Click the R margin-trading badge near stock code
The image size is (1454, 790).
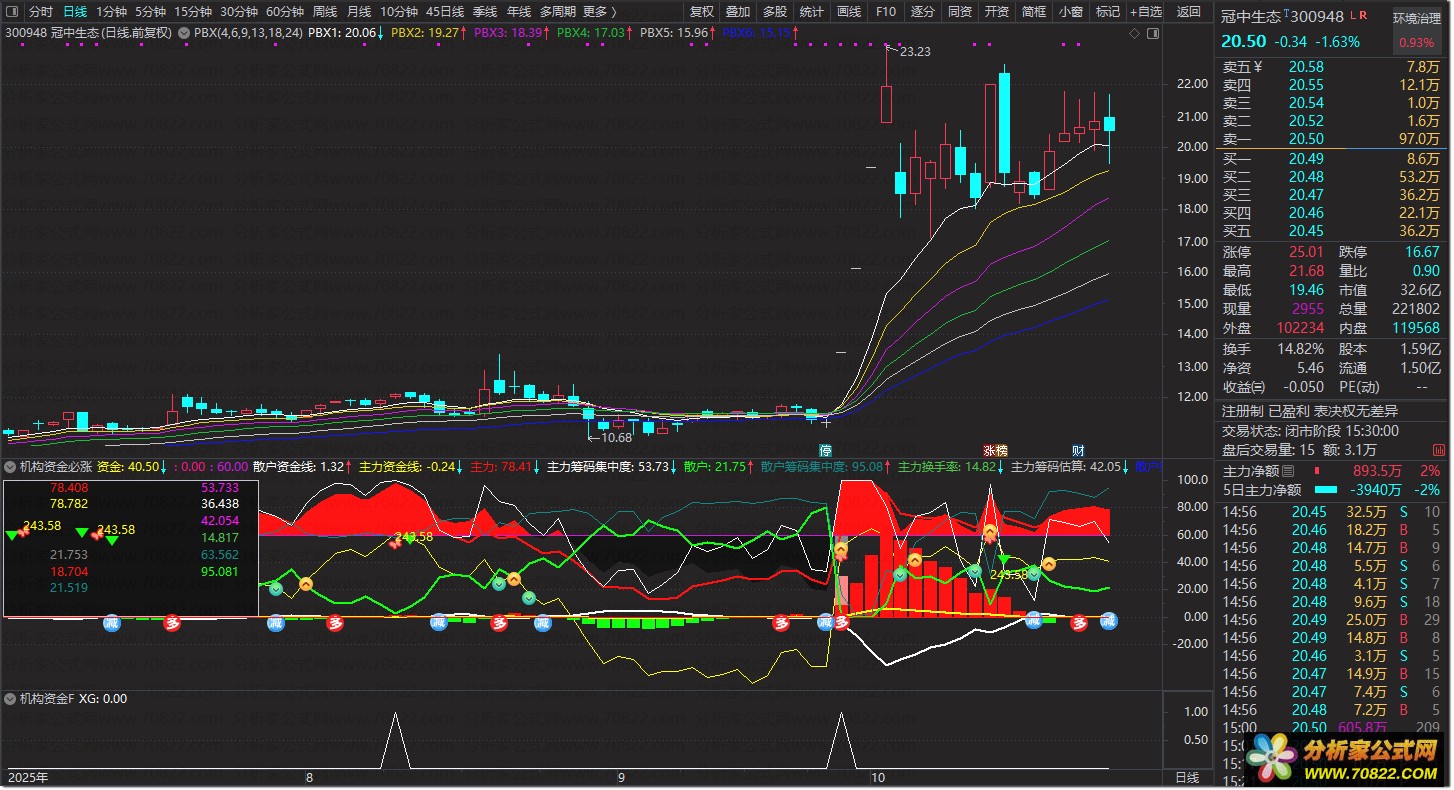click(x=1364, y=16)
